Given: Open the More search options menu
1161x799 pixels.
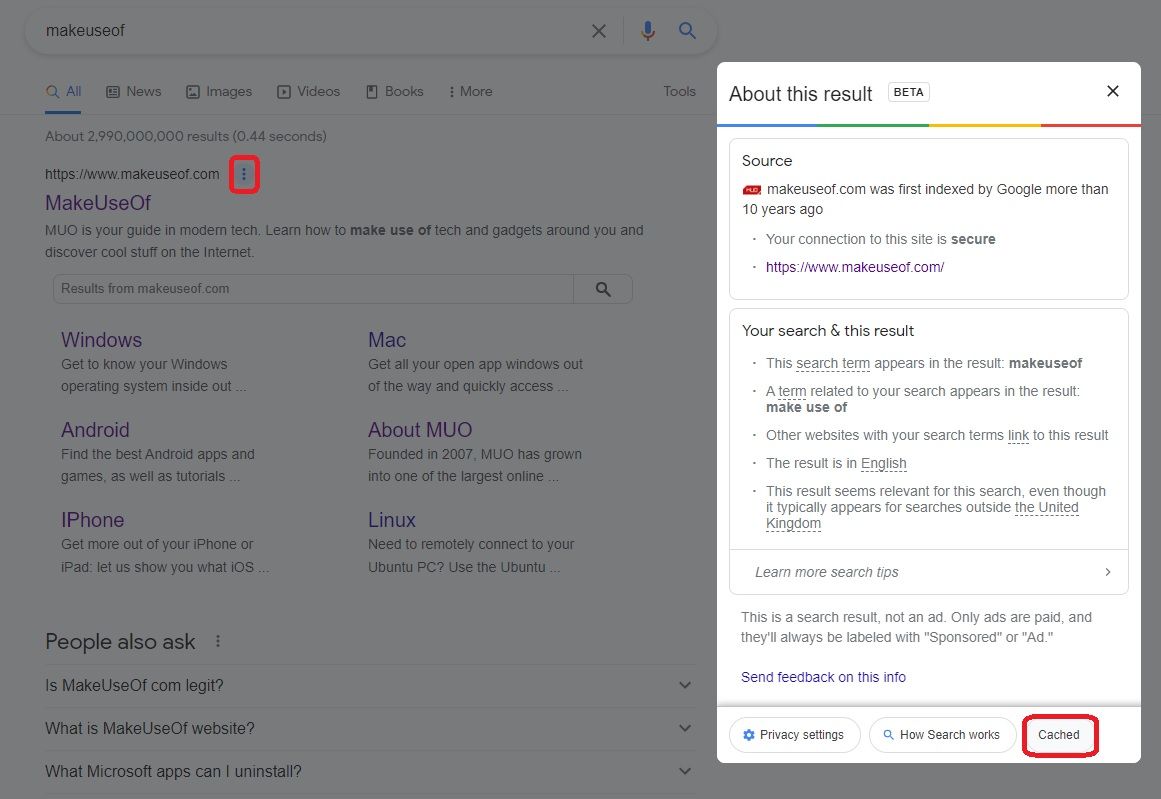Looking at the screenshot, I should 470,91.
